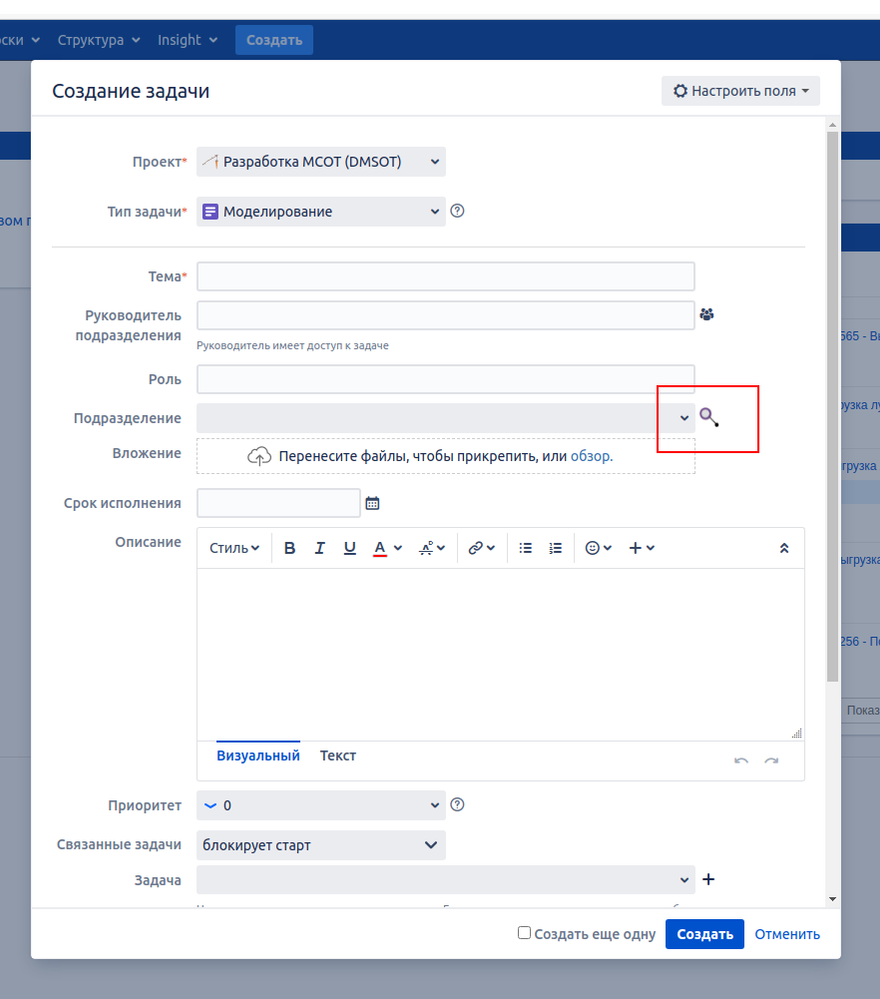
Task: Open the Проект dropdown
Action: (x=321, y=162)
